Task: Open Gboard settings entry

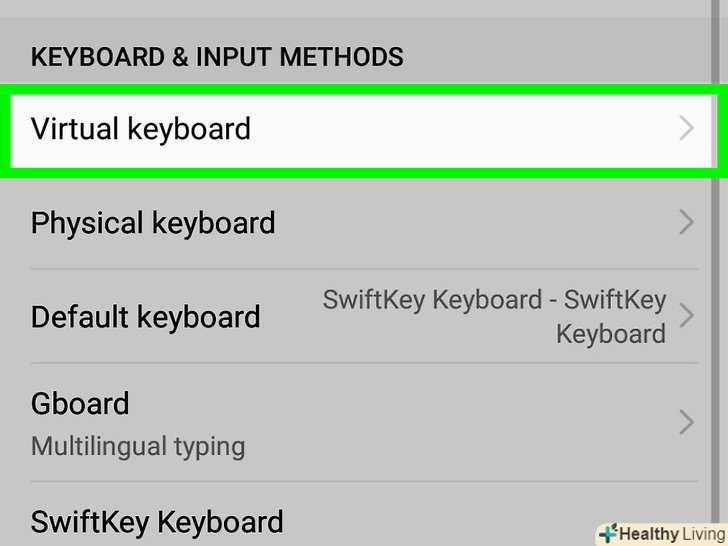Action: 80,404
